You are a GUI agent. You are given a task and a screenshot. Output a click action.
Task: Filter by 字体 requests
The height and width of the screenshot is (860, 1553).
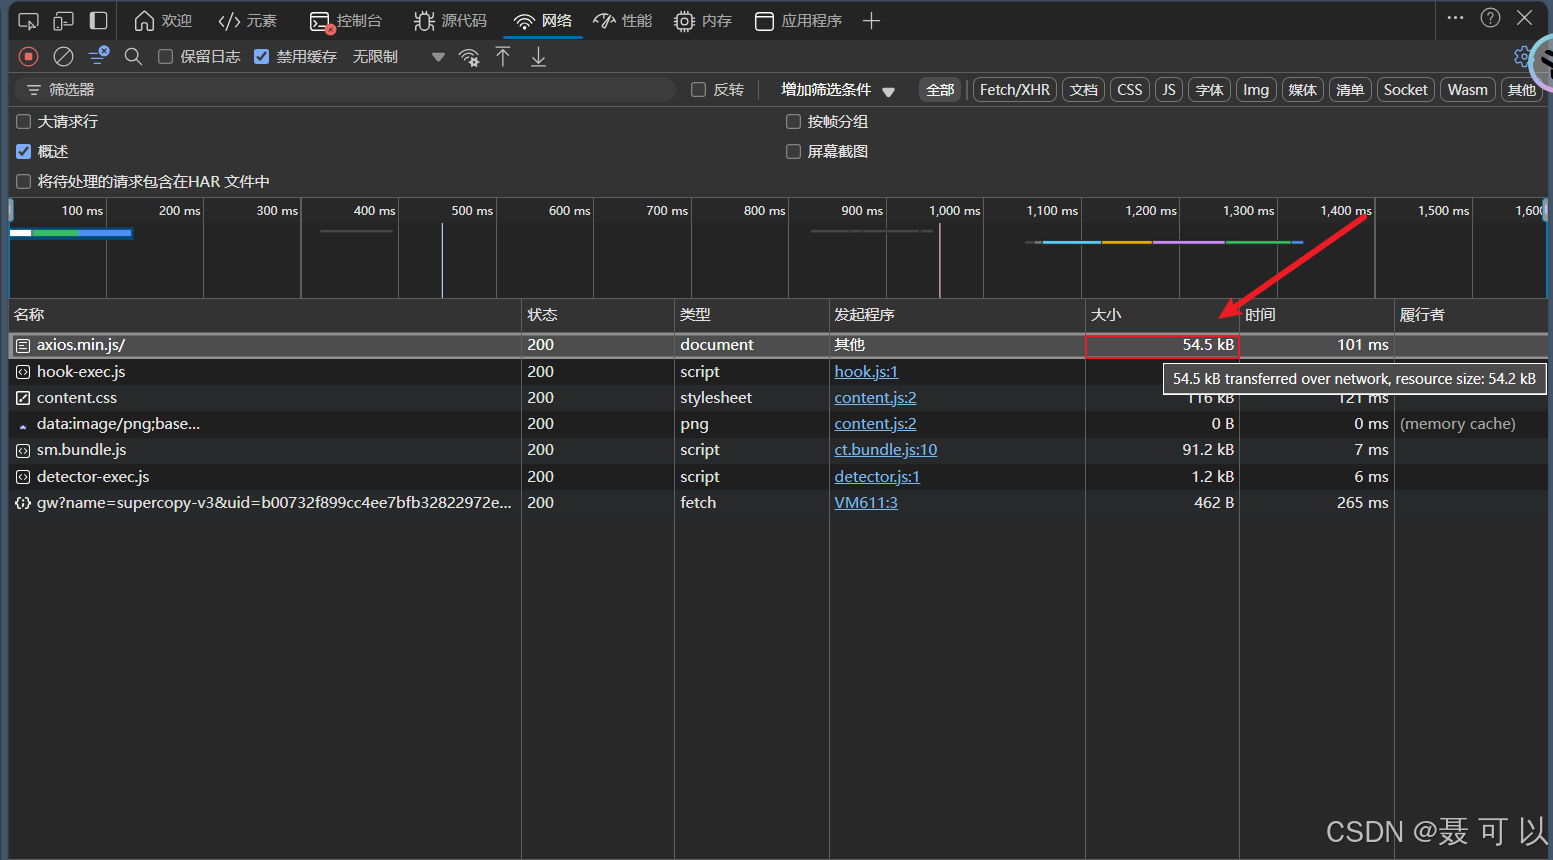pyautogui.click(x=1210, y=90)
